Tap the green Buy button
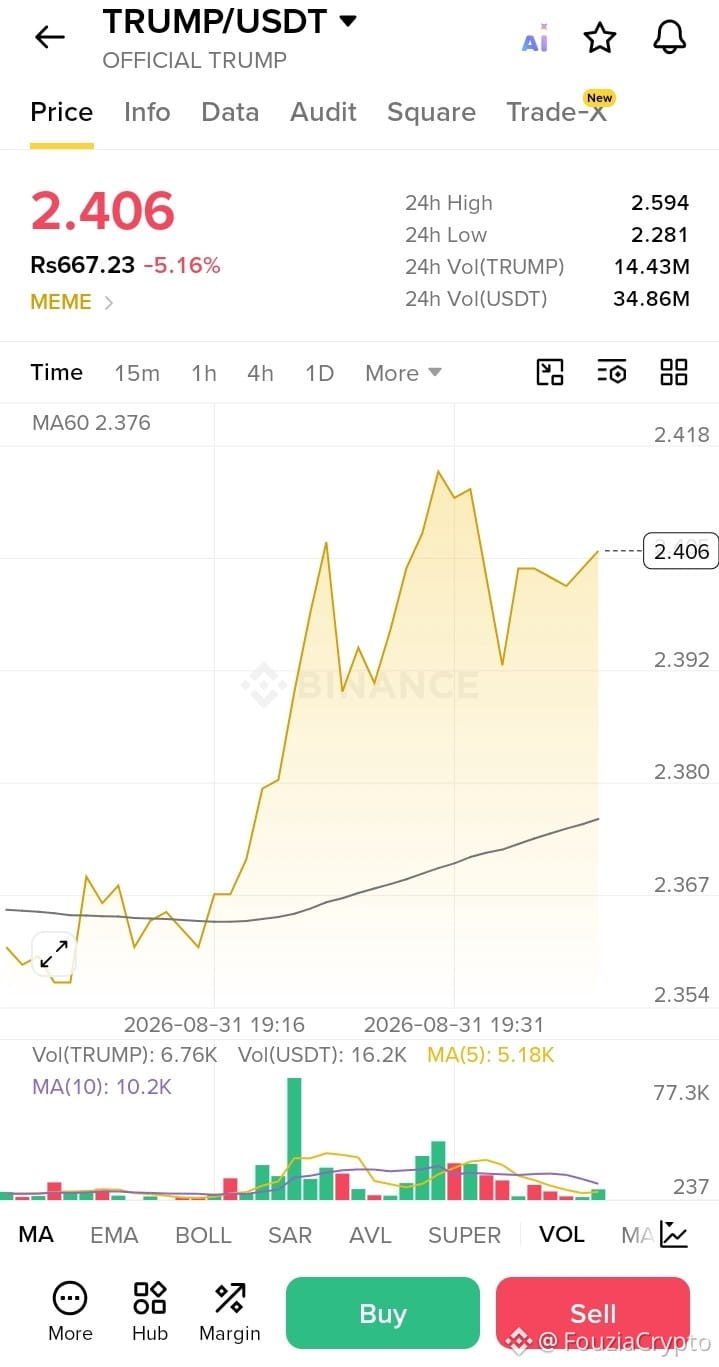The width and height of the screenshot is (719, 1367). pyautogui.click(x=383, y=1313)
